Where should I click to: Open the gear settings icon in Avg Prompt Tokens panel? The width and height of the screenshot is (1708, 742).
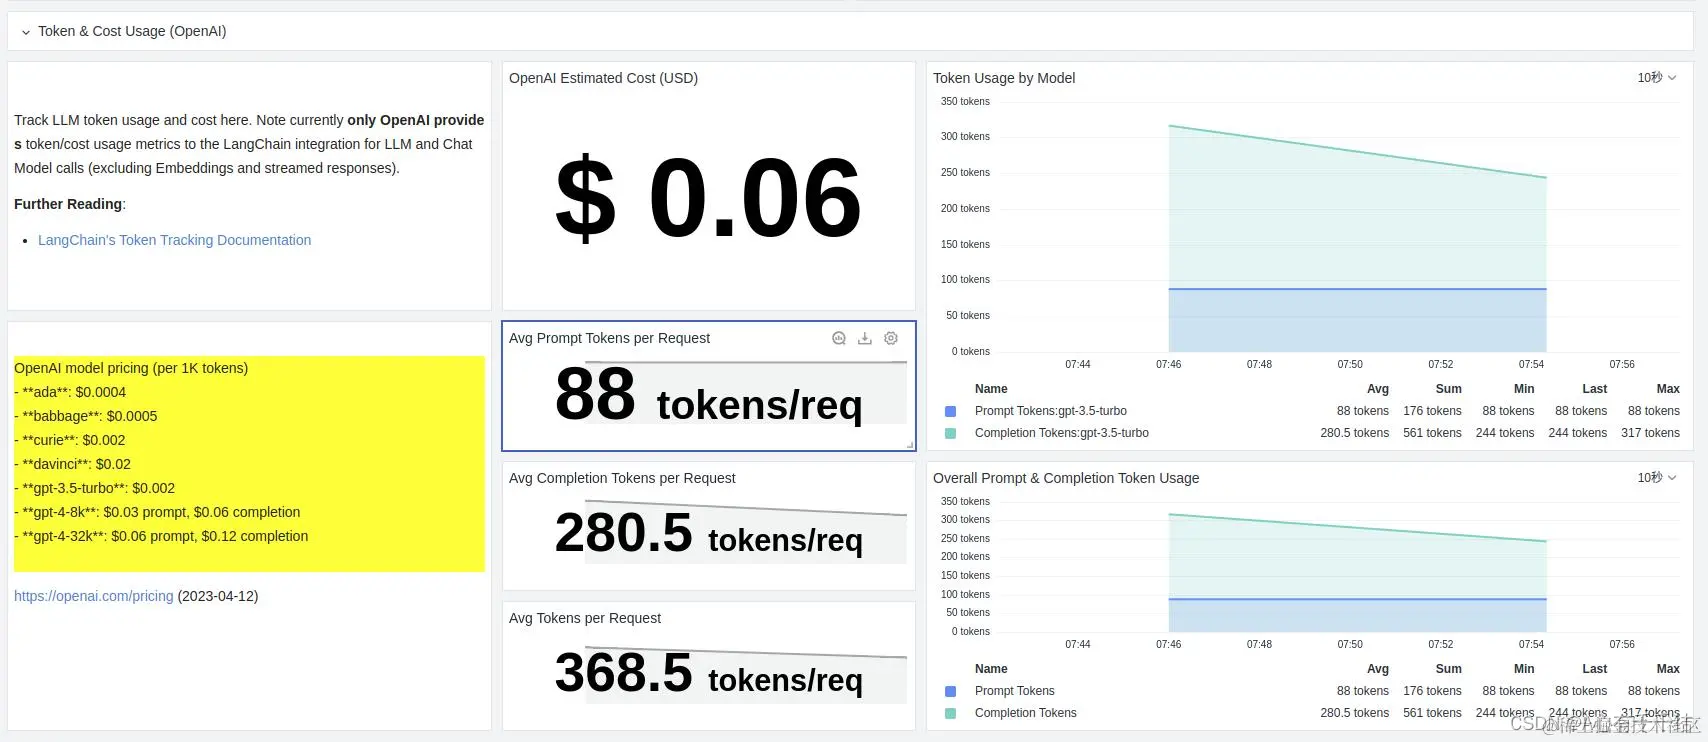tap(891, 339)
